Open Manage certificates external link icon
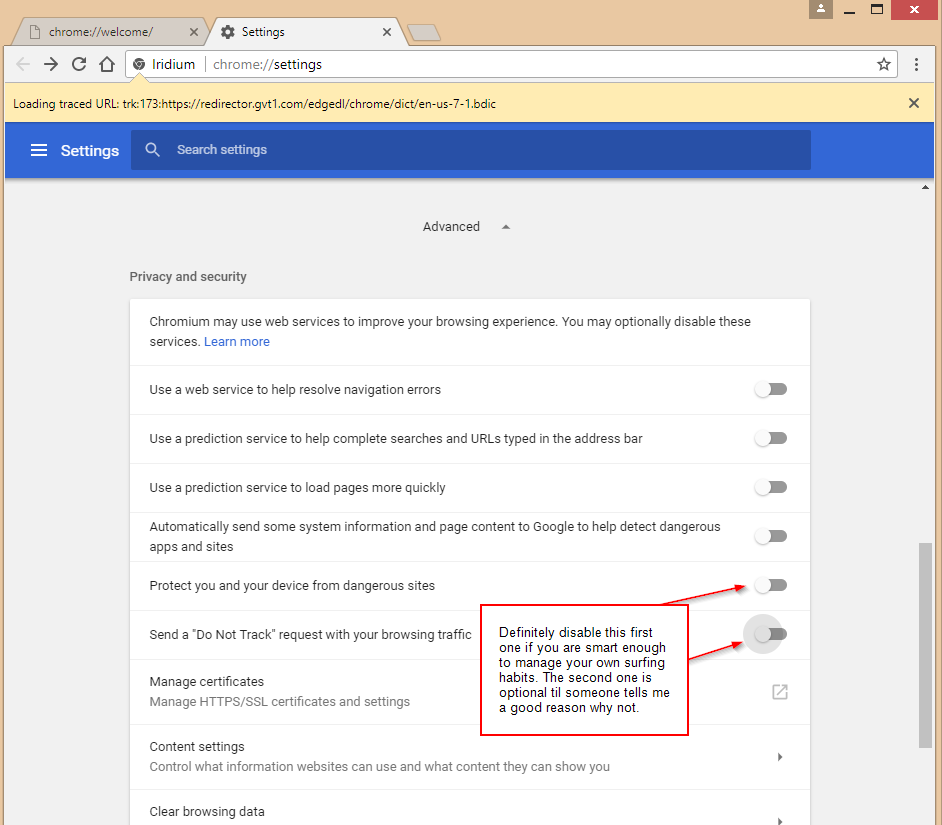The image size is (942, 825). point(779,692)
